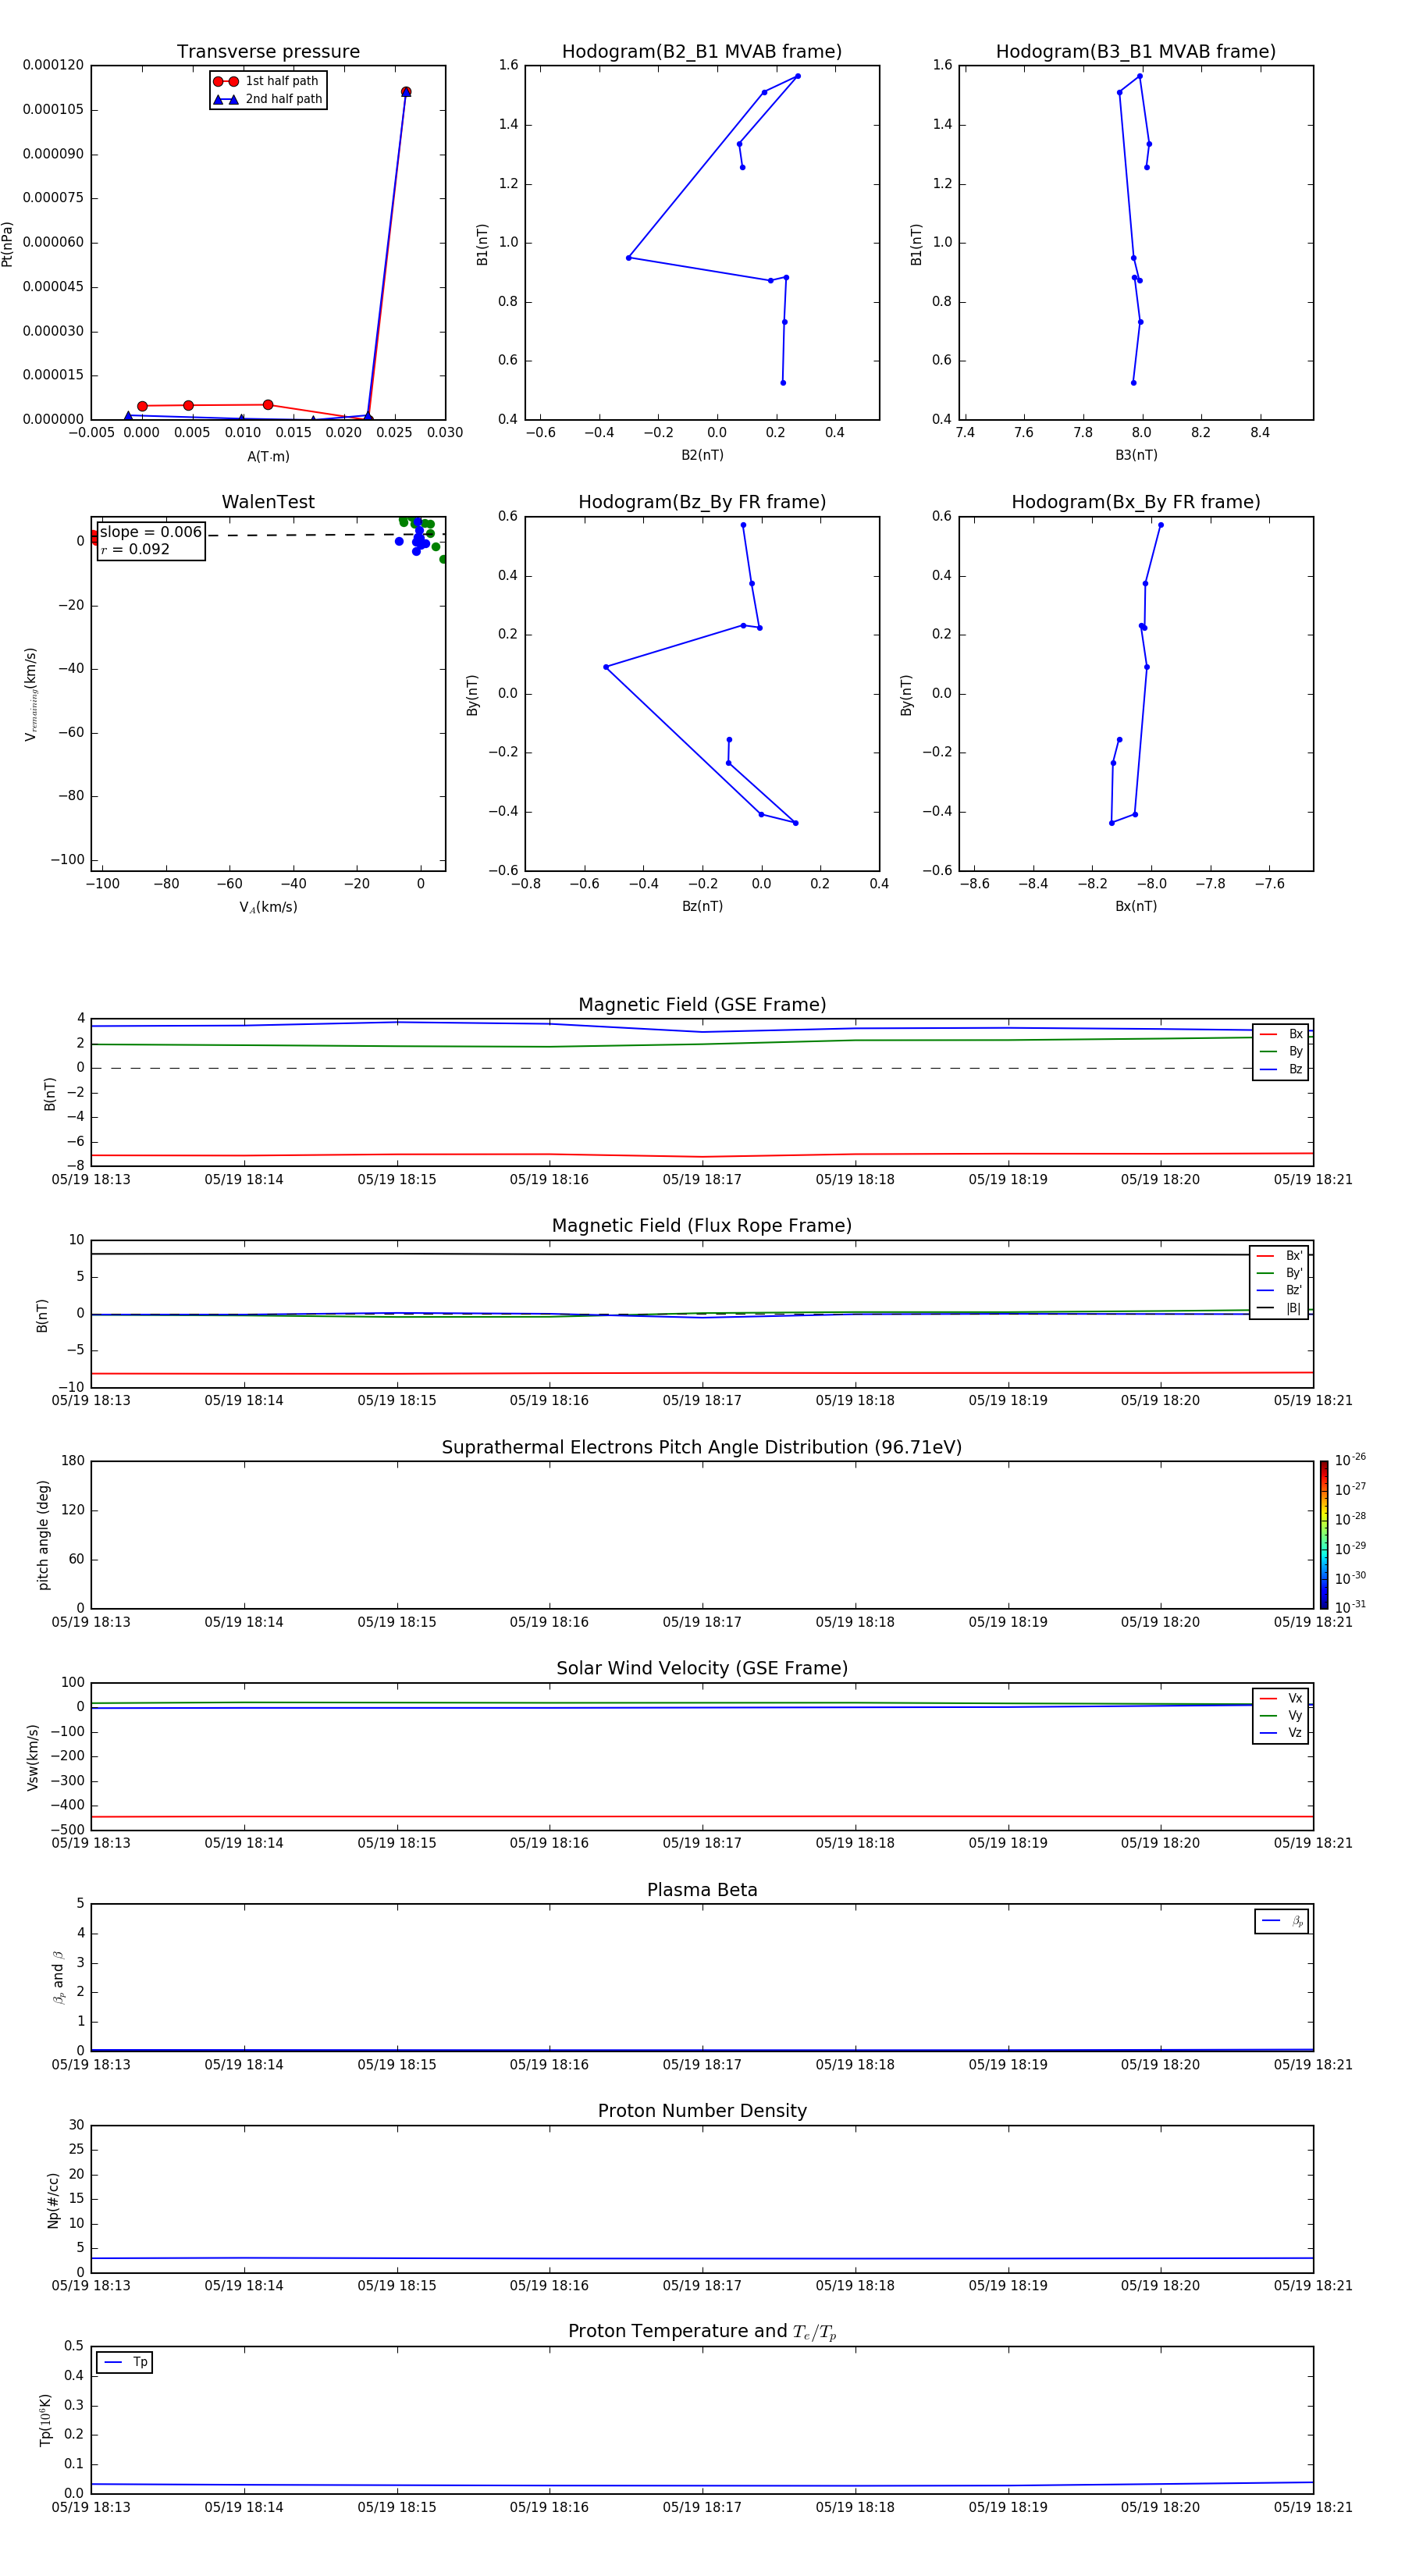Screen dimensions: 1405x2576
Task: Click the 'WalenTest' plot title
Action: [268, 502]
